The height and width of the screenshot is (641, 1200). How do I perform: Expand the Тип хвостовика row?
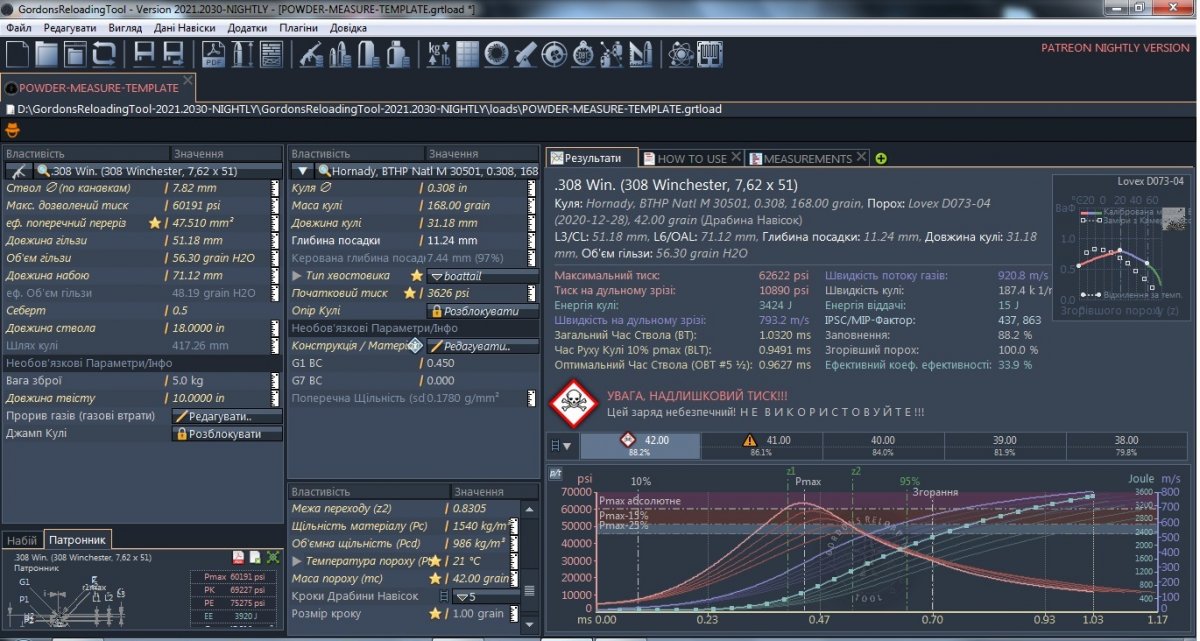(296, 275)
